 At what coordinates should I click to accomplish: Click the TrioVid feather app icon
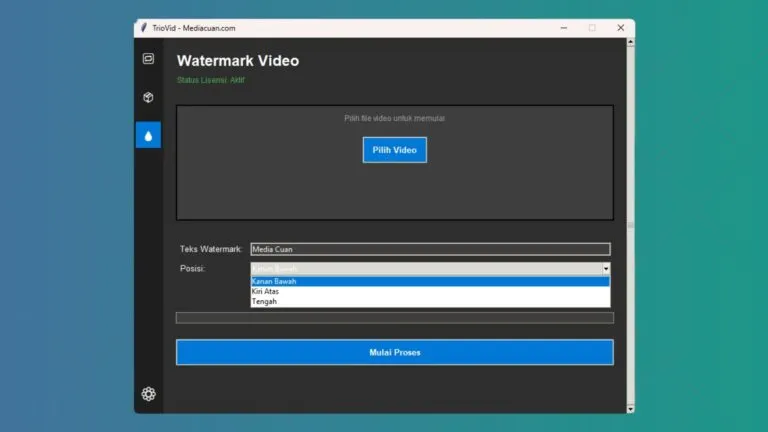click(144, 28)
